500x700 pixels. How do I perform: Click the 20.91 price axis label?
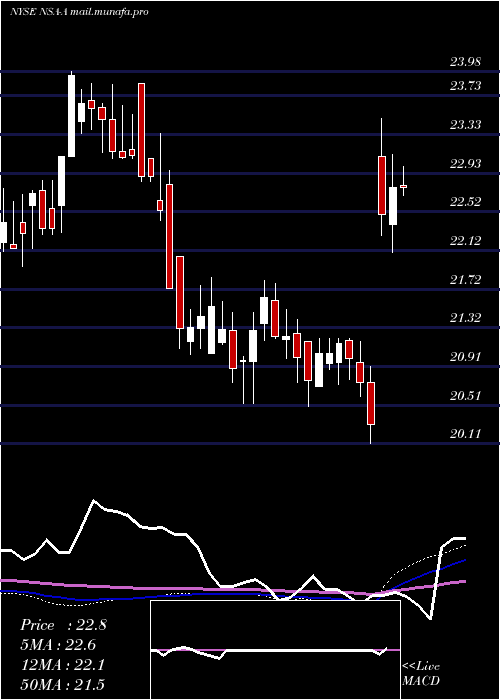click(x=465, y=357)
